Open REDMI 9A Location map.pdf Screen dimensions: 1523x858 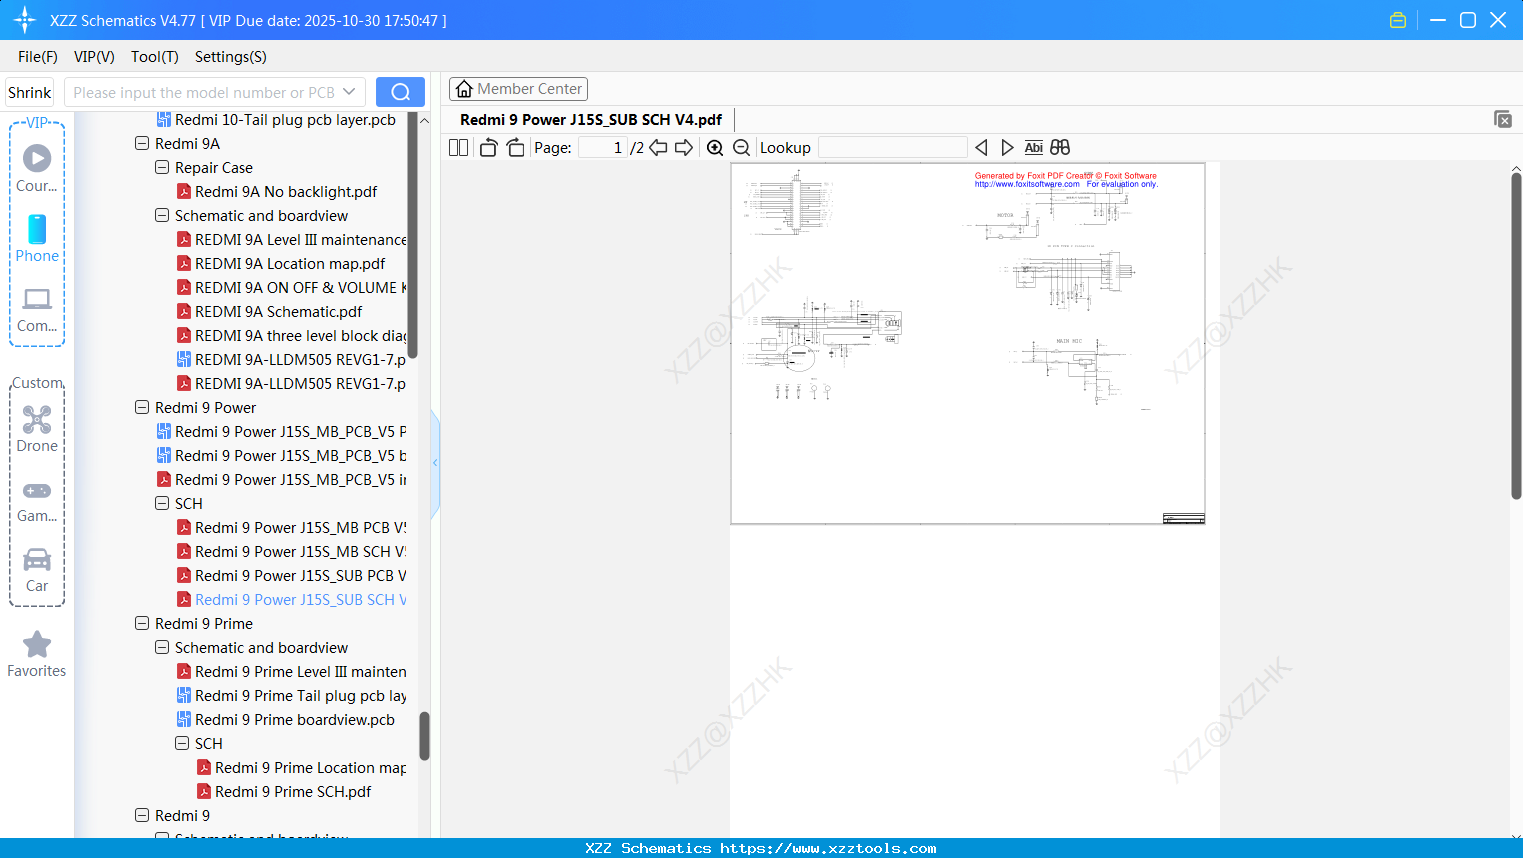(x=280, y=263)
